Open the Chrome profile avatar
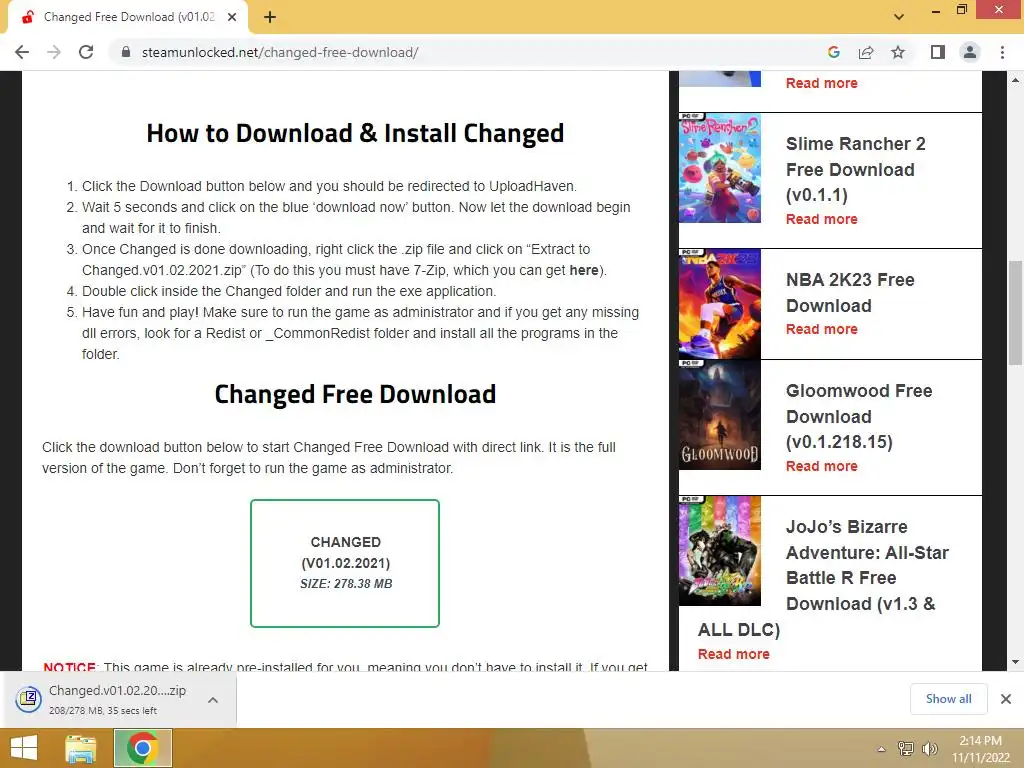Screen dimensions: 1024x768 (x=970, y=52)
